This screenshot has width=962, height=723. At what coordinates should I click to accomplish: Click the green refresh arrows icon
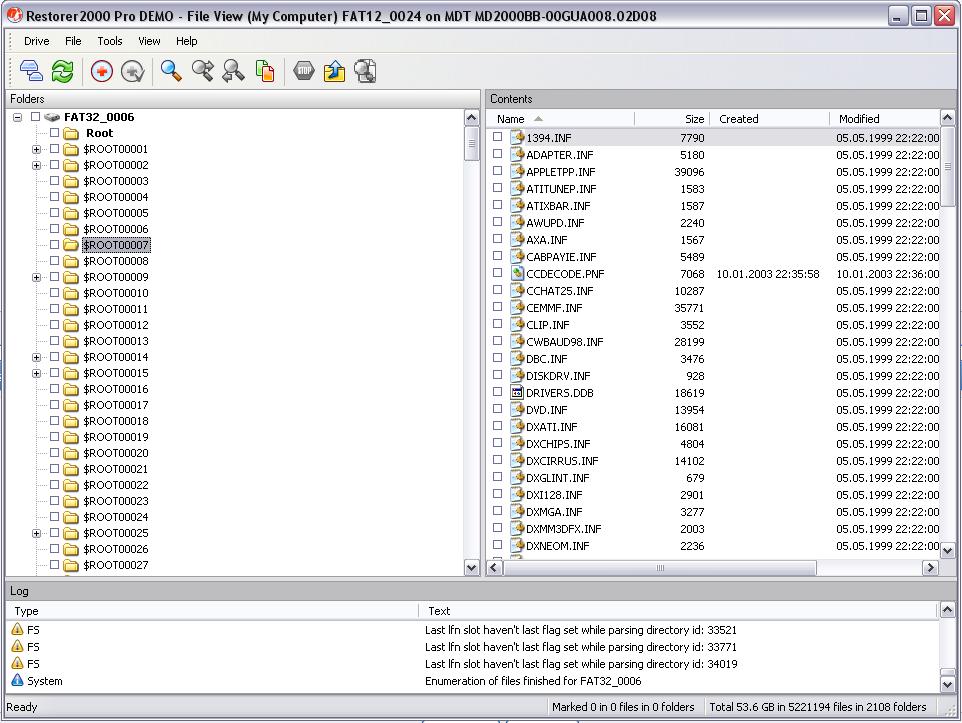[63, 71]
